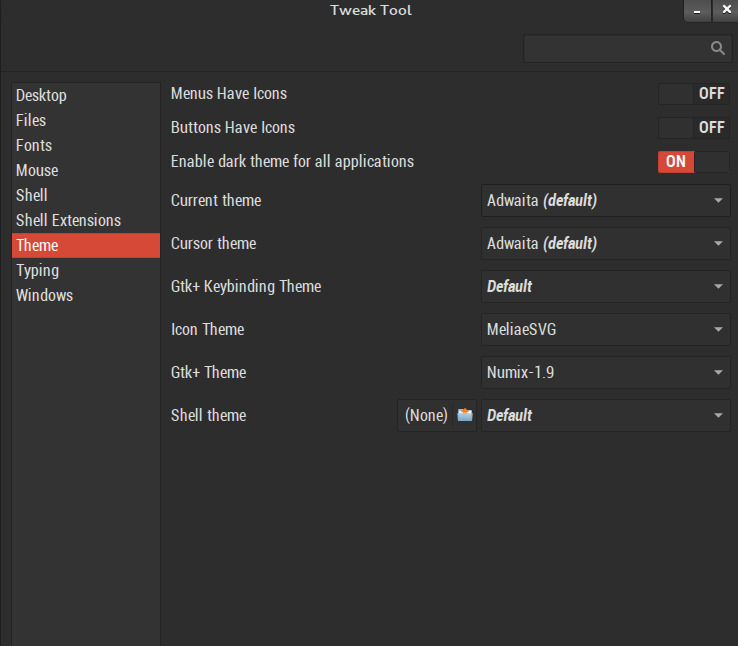738x646 pixels.
Task: Disable dark theme for all applications
Action: click(x=694, y=162)
